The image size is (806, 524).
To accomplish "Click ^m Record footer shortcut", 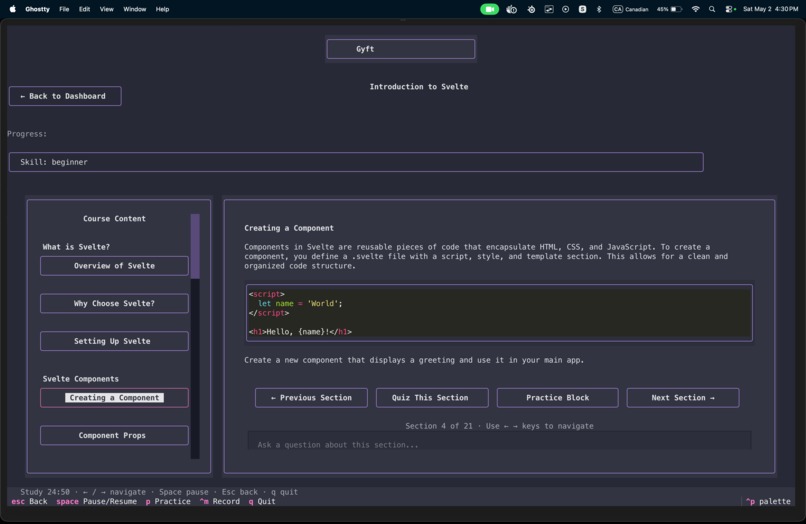I will (x=219, y=501).
